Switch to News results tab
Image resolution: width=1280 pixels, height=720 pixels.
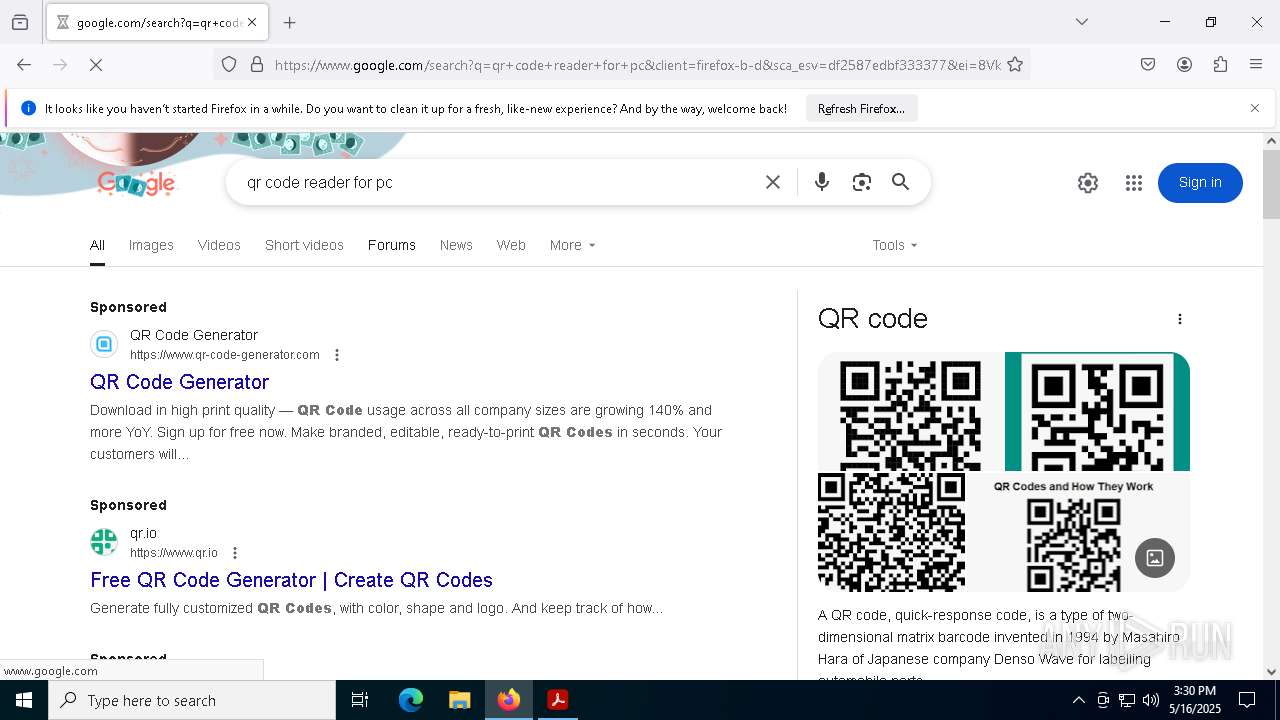pos(456,245)
